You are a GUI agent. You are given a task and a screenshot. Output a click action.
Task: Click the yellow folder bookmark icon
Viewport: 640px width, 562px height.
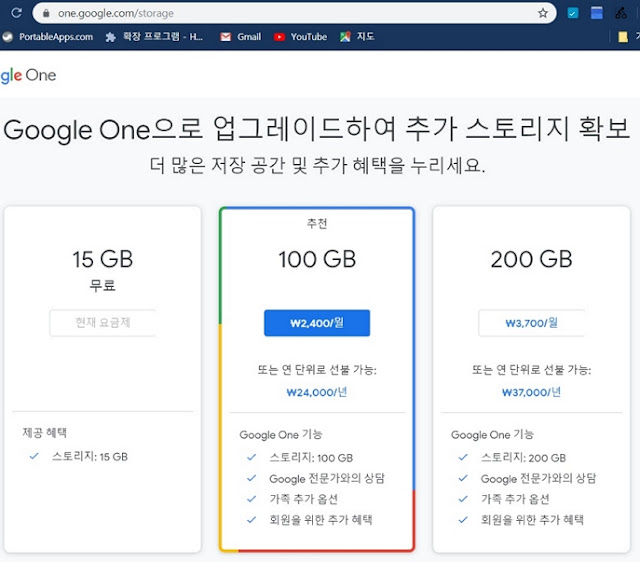tap(622, 37)
